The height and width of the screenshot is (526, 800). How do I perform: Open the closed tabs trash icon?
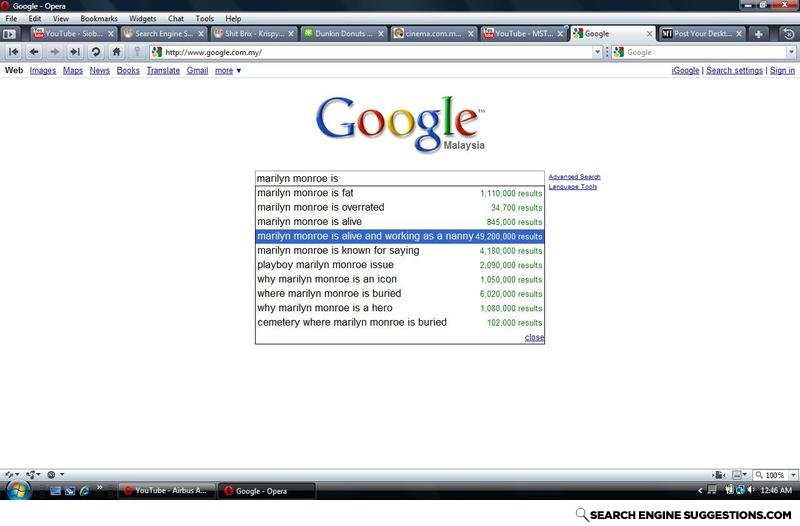click(x=788, y=34)
